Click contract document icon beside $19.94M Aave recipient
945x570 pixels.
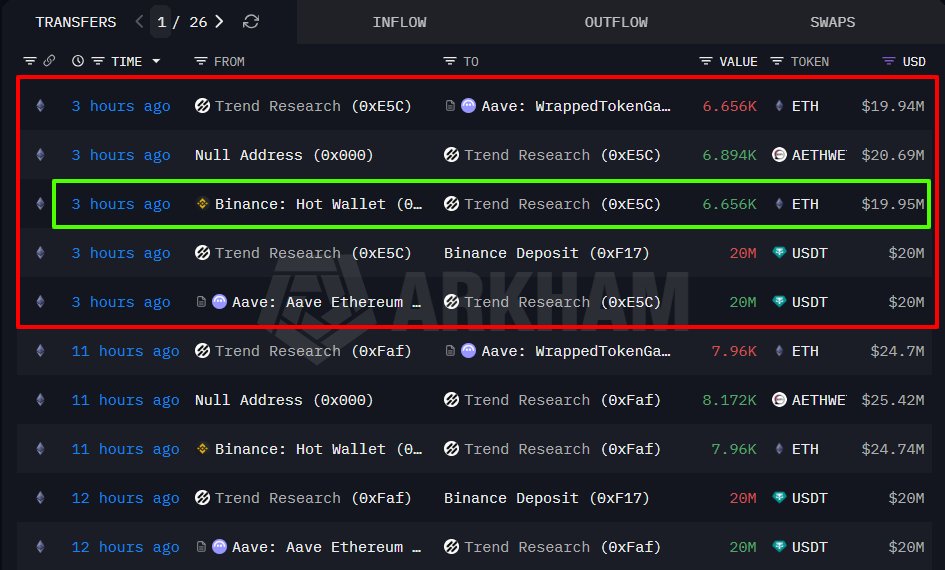click(x=450, y=106)
